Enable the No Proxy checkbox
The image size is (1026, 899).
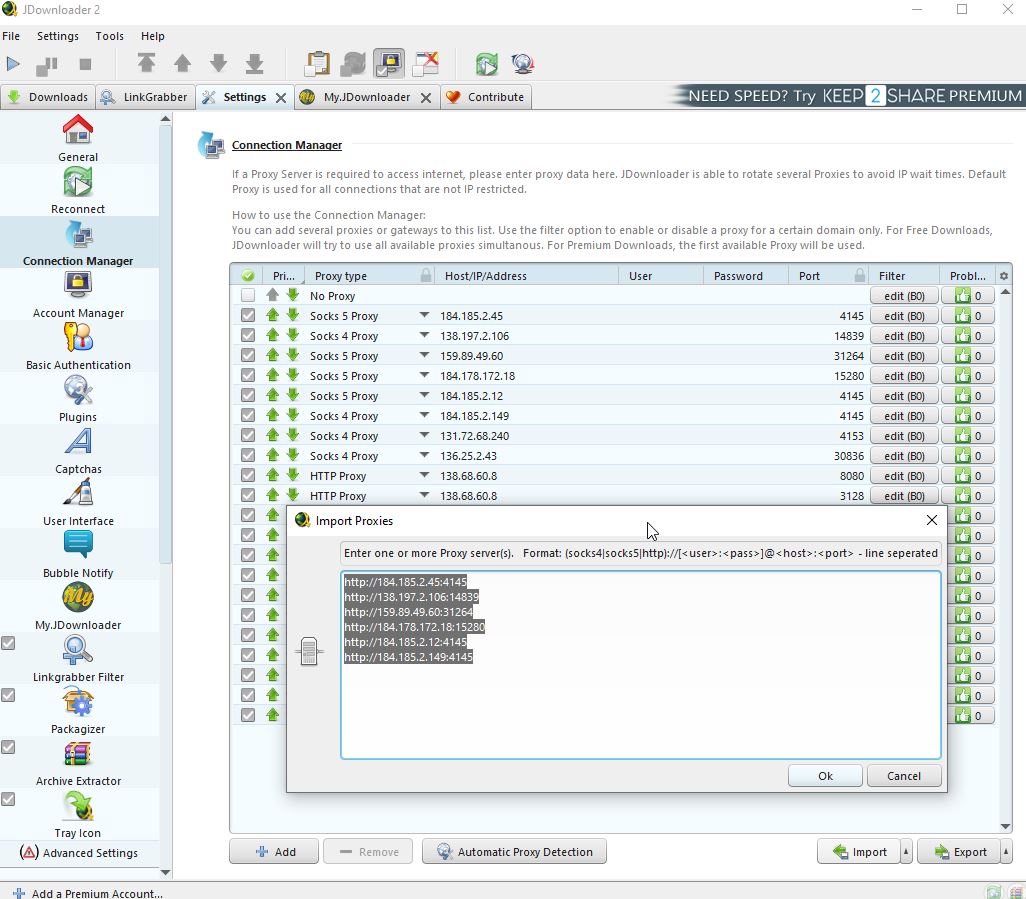pyautogui.click(x=248, y=296)
